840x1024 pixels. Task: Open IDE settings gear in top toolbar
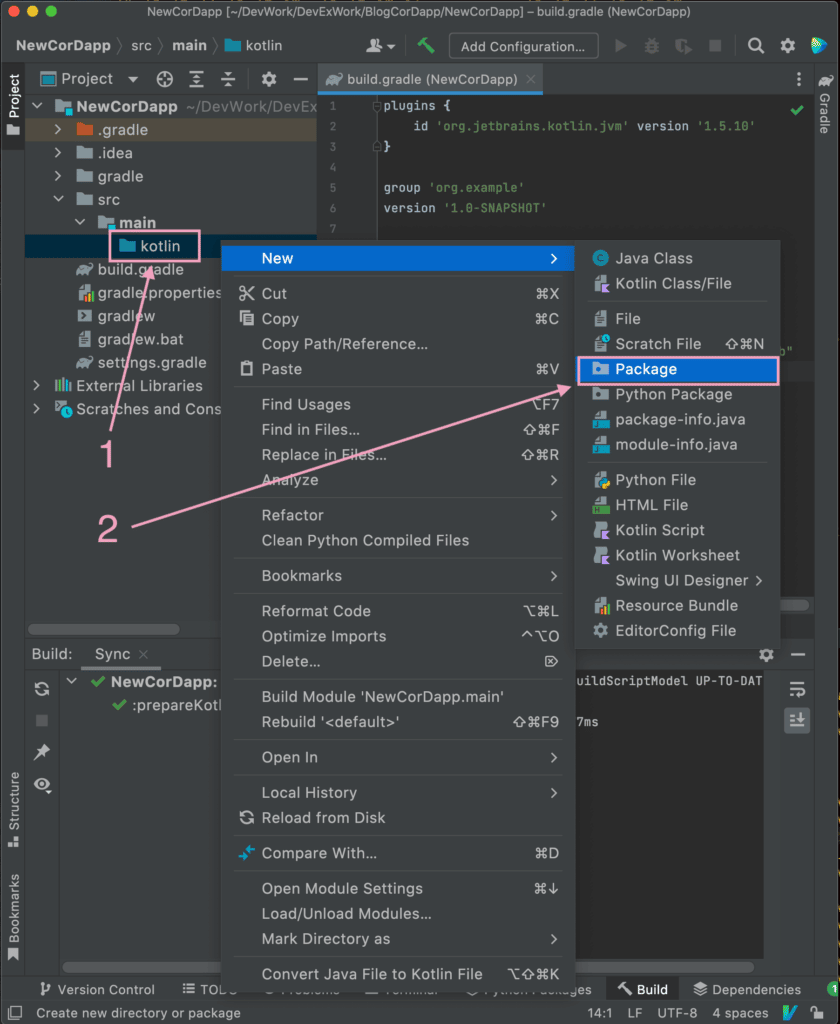pyautogui.click(x=788, y=46)
